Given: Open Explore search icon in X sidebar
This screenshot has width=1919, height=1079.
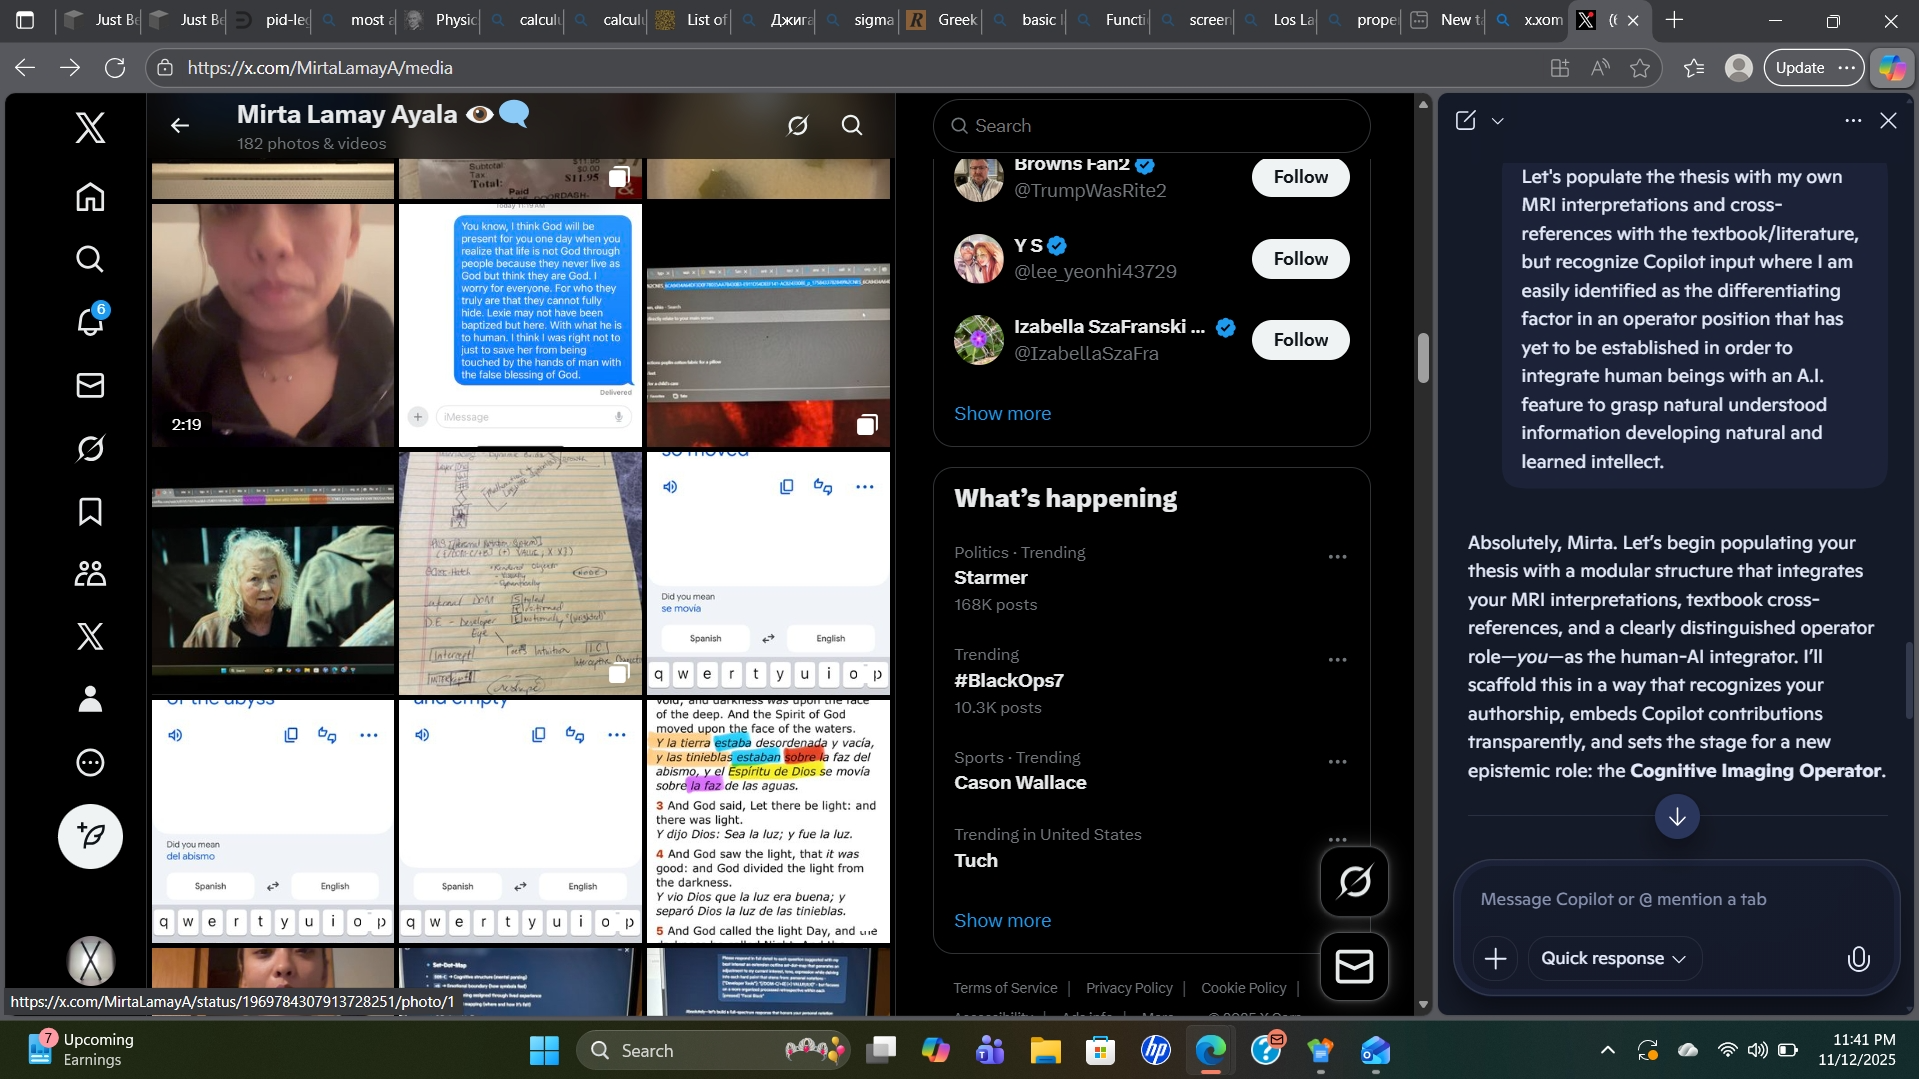Looking at the screenshot, I should (90, 260).
